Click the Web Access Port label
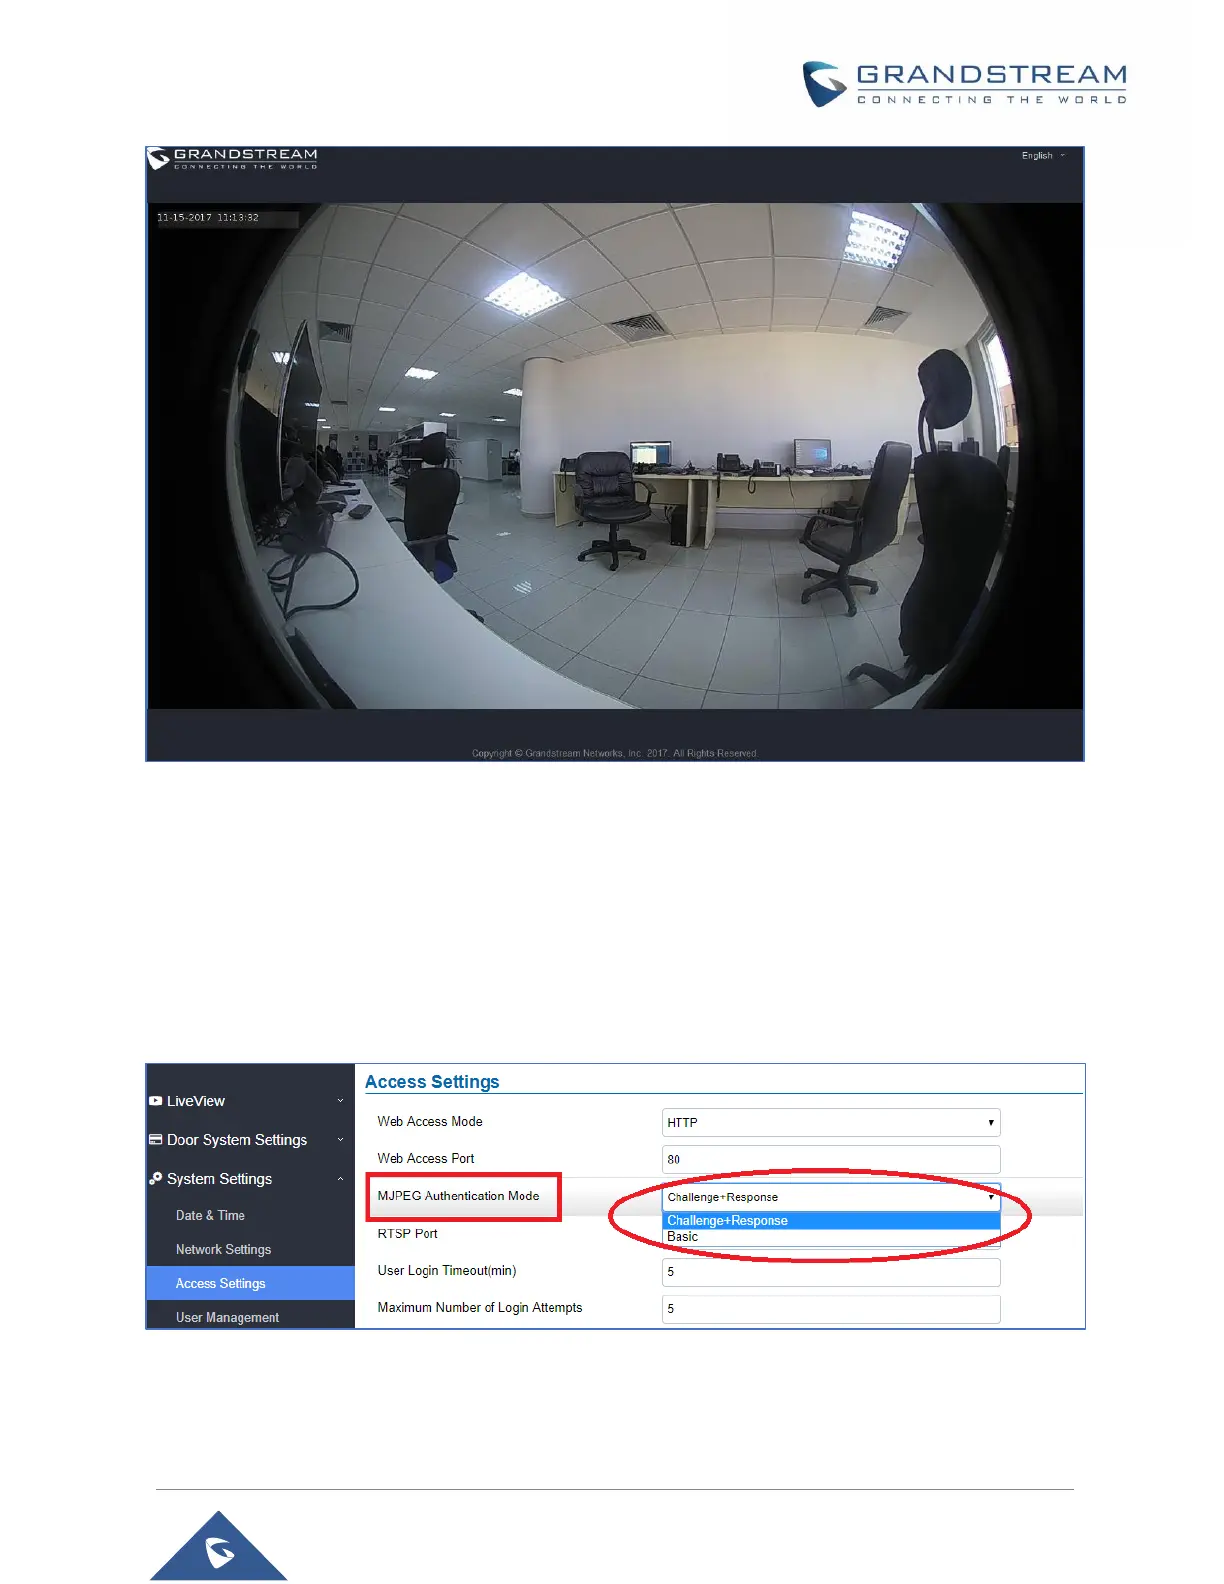Image resolution: width=1224 pixels, height=1584 pixels. (x=426, y=1159)
